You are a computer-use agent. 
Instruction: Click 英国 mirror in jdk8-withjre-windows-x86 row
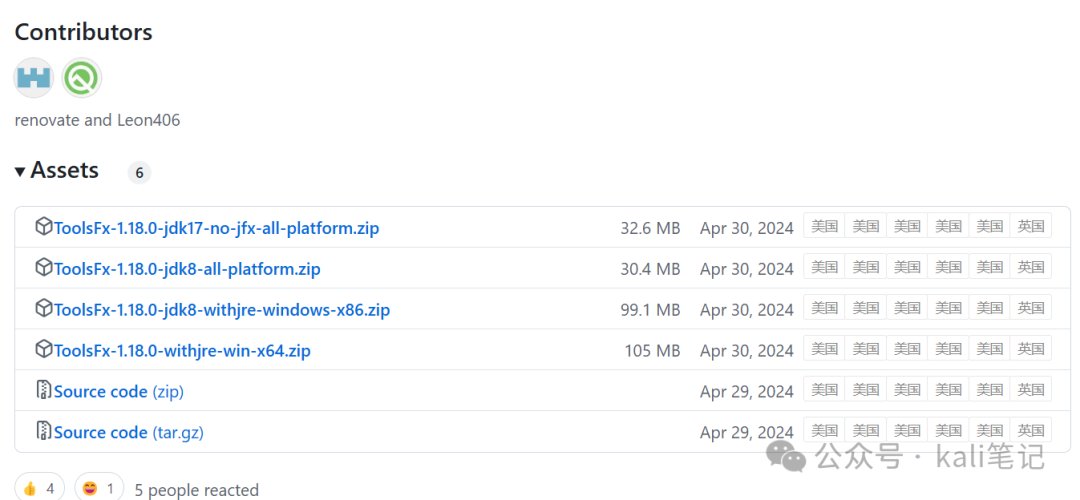pos(1030,308)
